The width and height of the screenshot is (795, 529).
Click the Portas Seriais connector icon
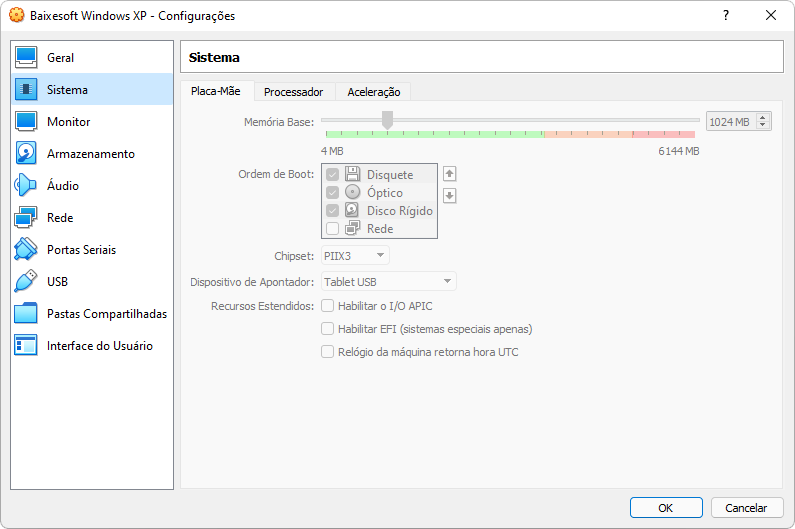pos(25,249)
